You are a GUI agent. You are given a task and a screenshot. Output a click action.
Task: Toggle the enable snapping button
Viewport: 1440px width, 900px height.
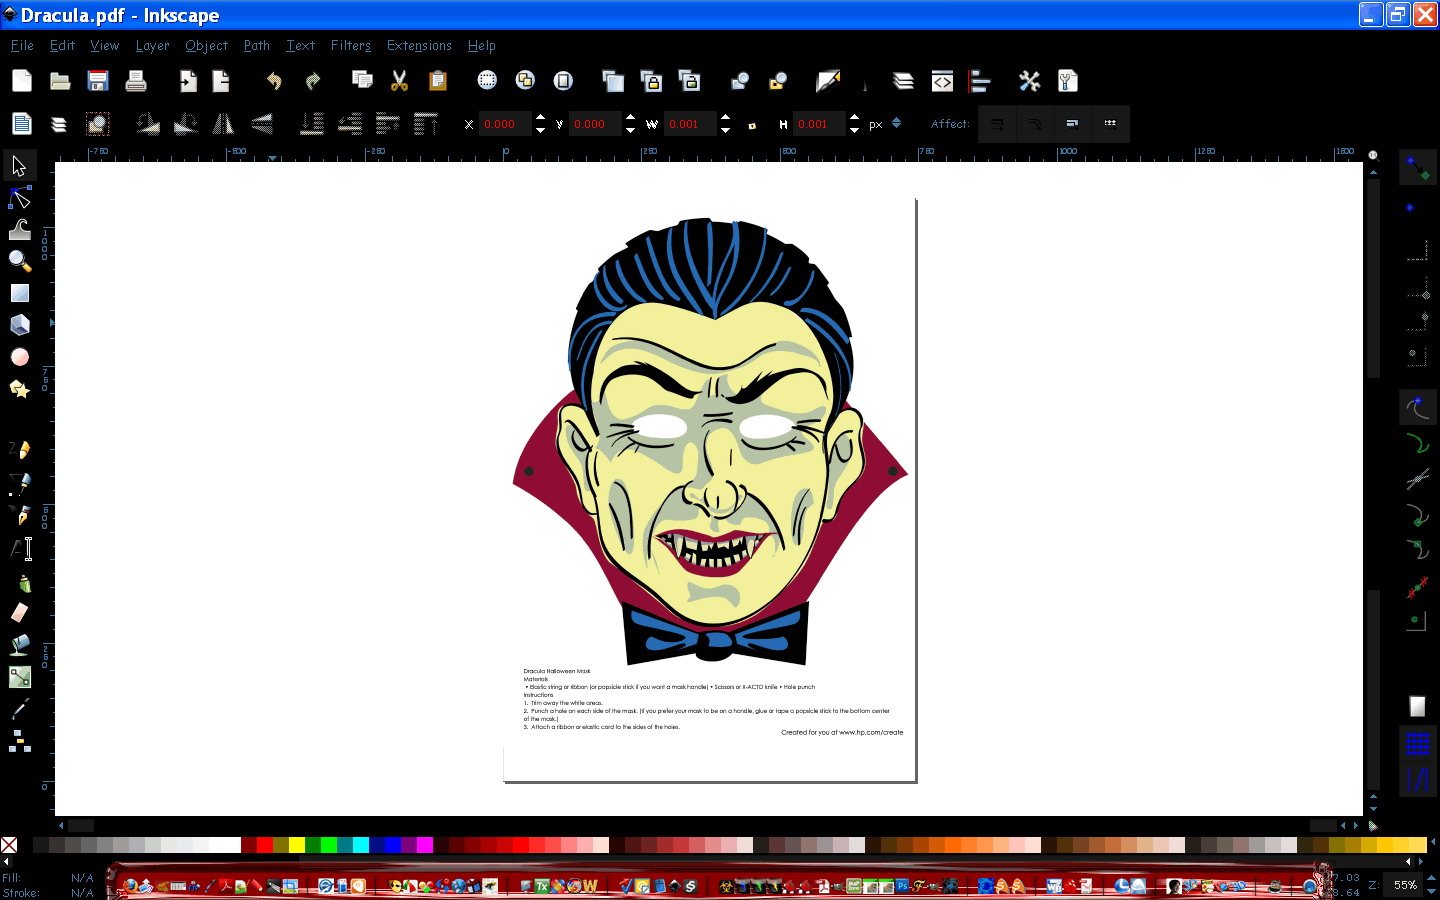click(1417, 167)
